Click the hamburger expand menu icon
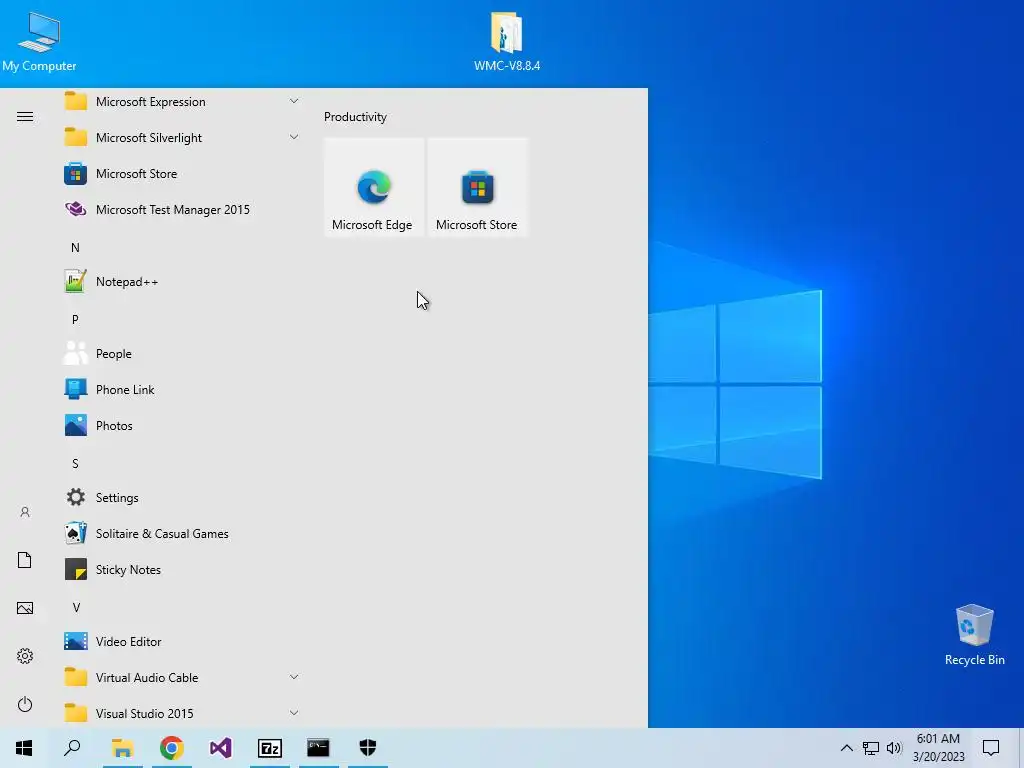This screenshot has height=768, width=1024. click(25, 117)
